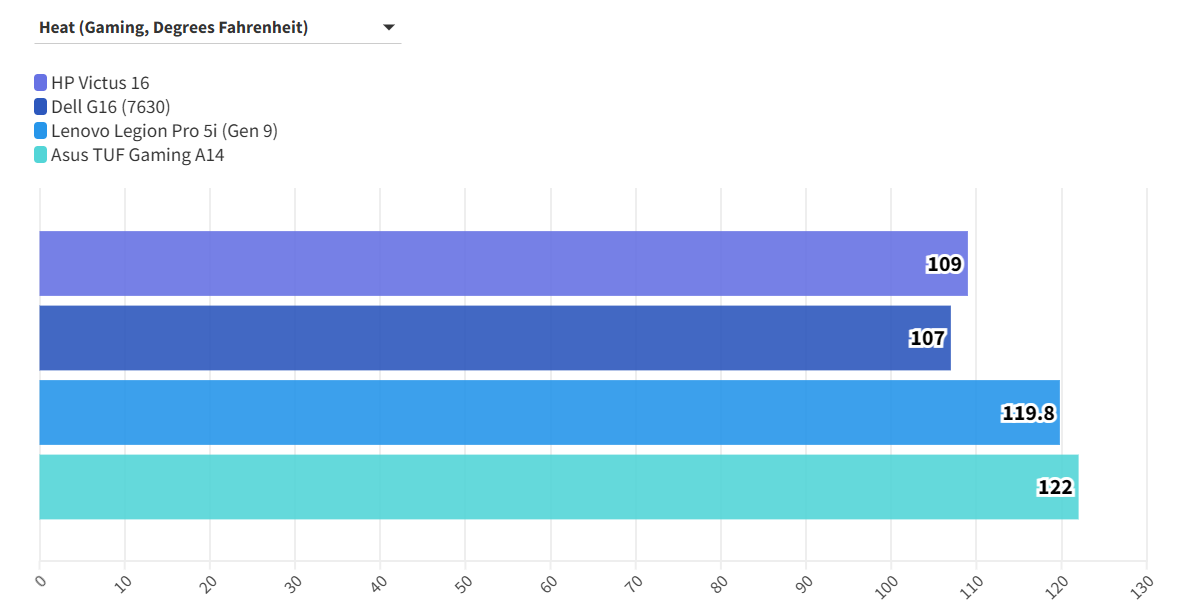1189x609 pixels.
Task: Click the Asus TUF Gaming A14 legend swatch
Action: click(40, 155)
